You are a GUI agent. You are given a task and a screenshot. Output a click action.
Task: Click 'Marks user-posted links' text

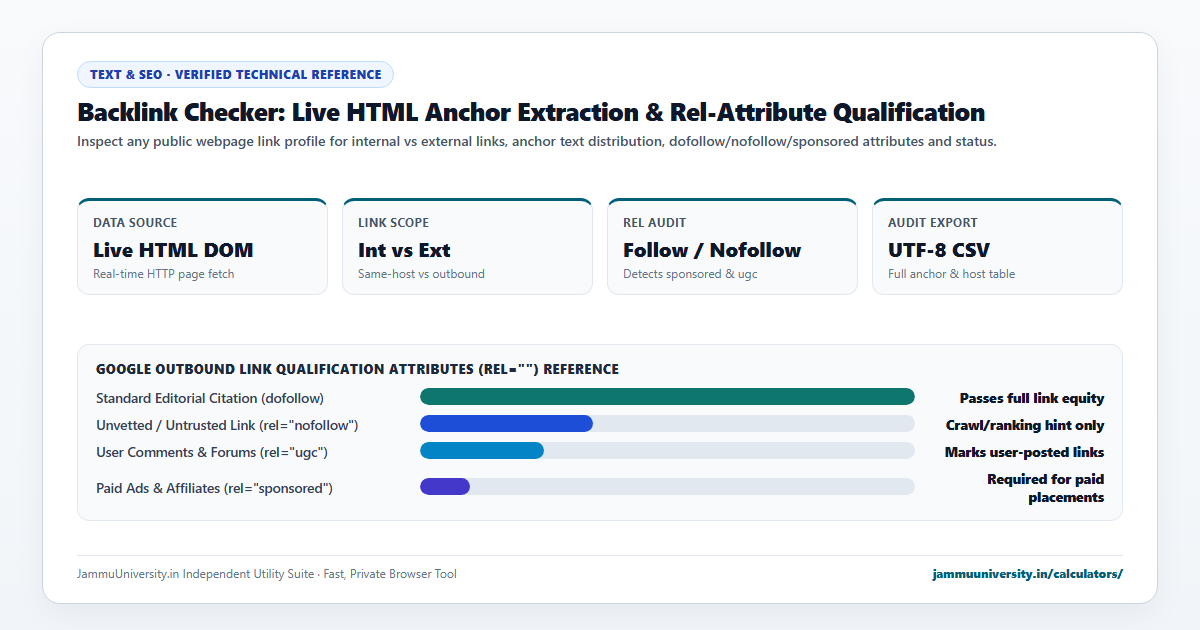1025,452
